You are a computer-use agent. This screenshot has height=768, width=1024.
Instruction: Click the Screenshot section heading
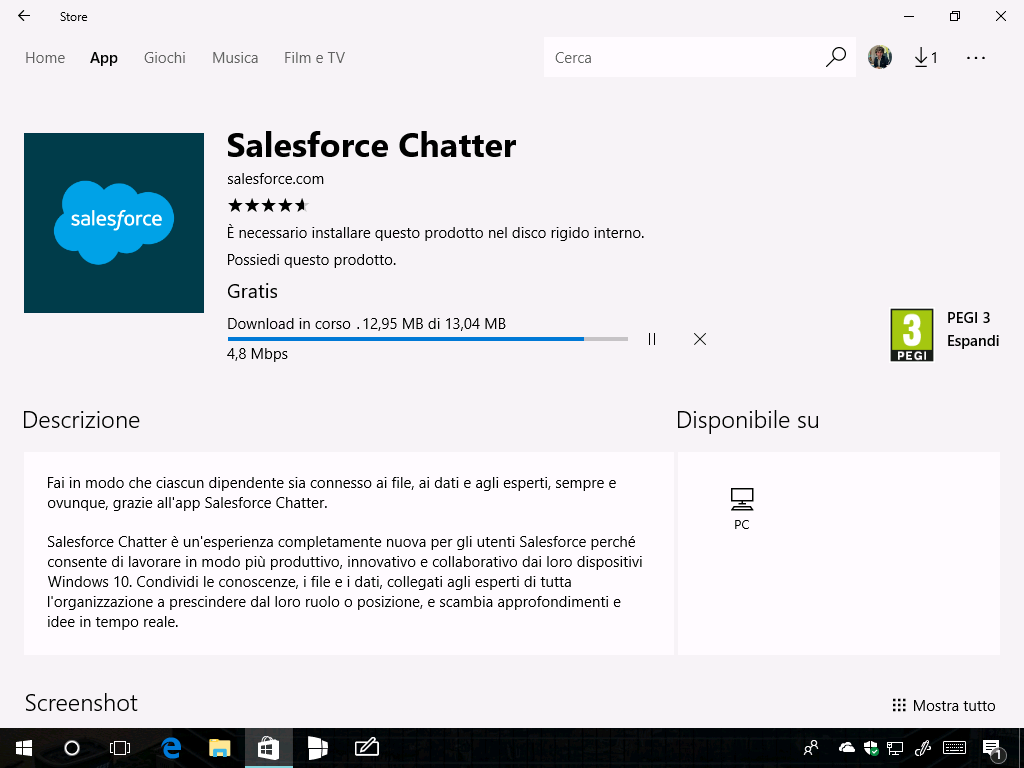coord(81,703)
